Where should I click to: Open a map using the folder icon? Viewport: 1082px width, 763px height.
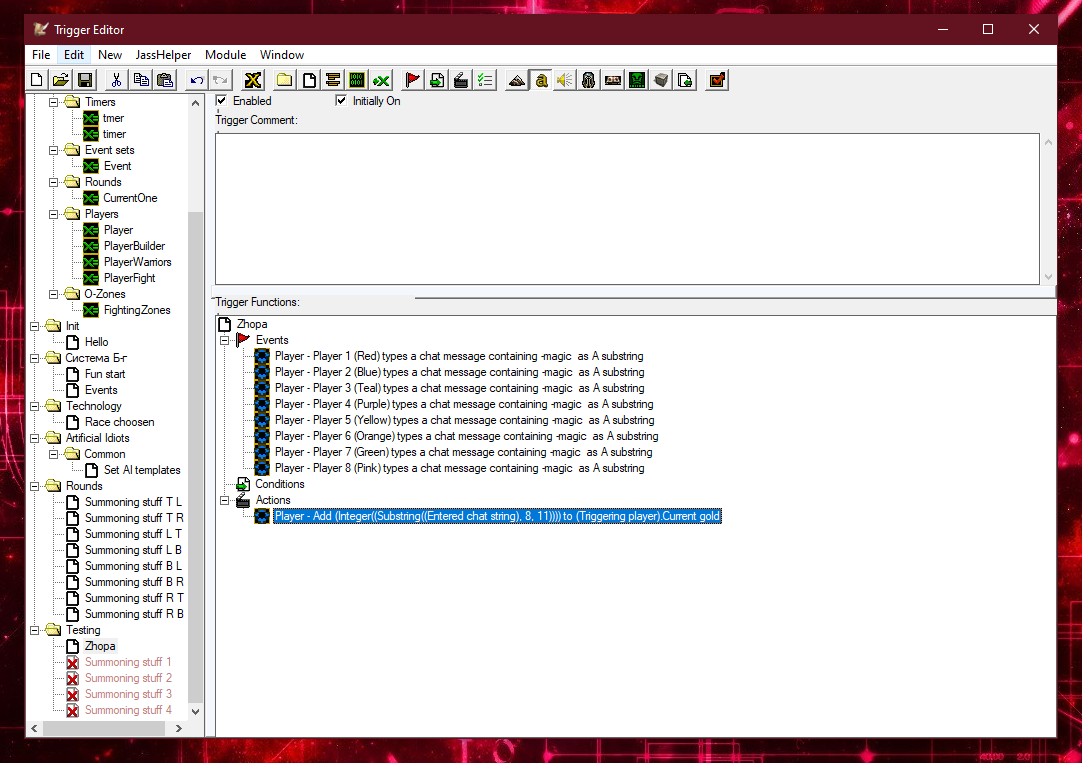(61, 80)
